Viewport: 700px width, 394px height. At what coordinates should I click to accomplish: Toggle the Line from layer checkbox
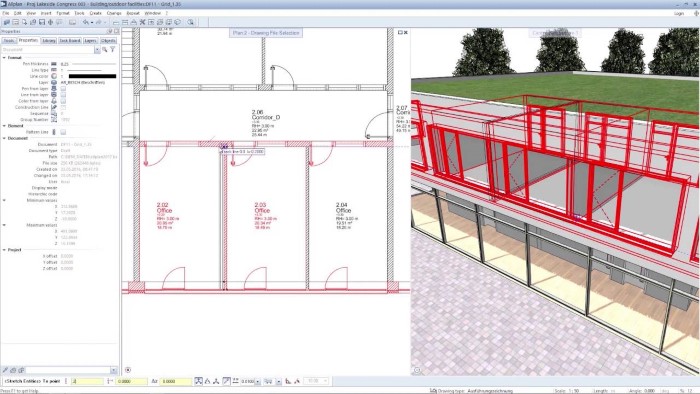click(63, 95)
